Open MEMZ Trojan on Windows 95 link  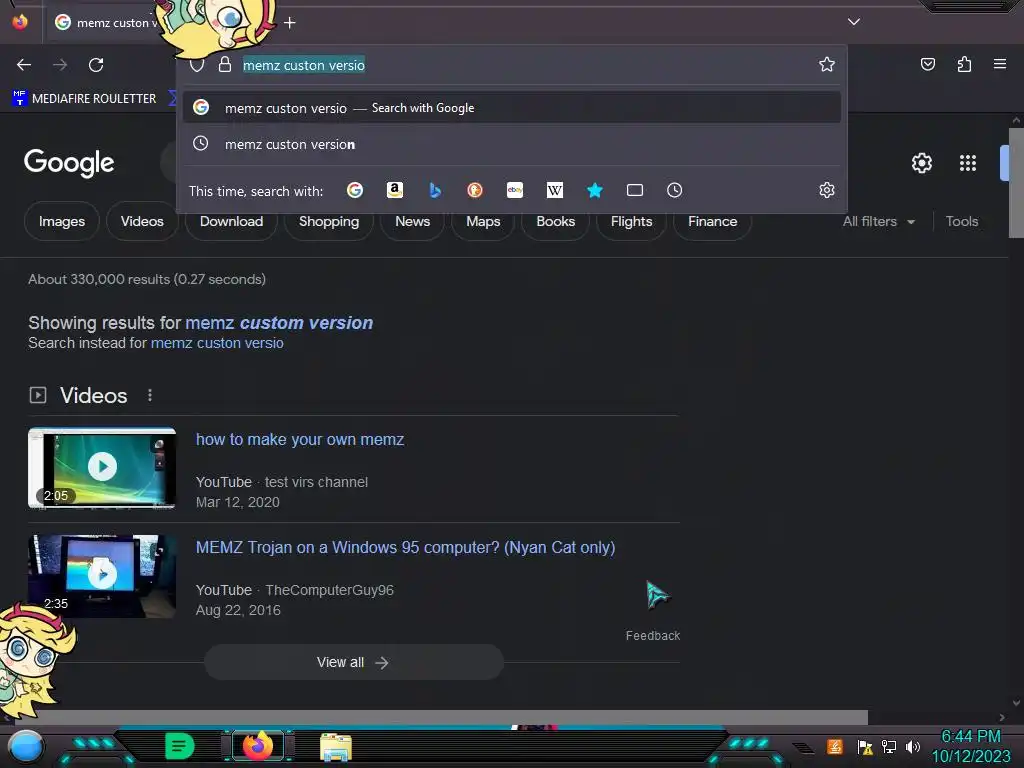coord(406,547)
